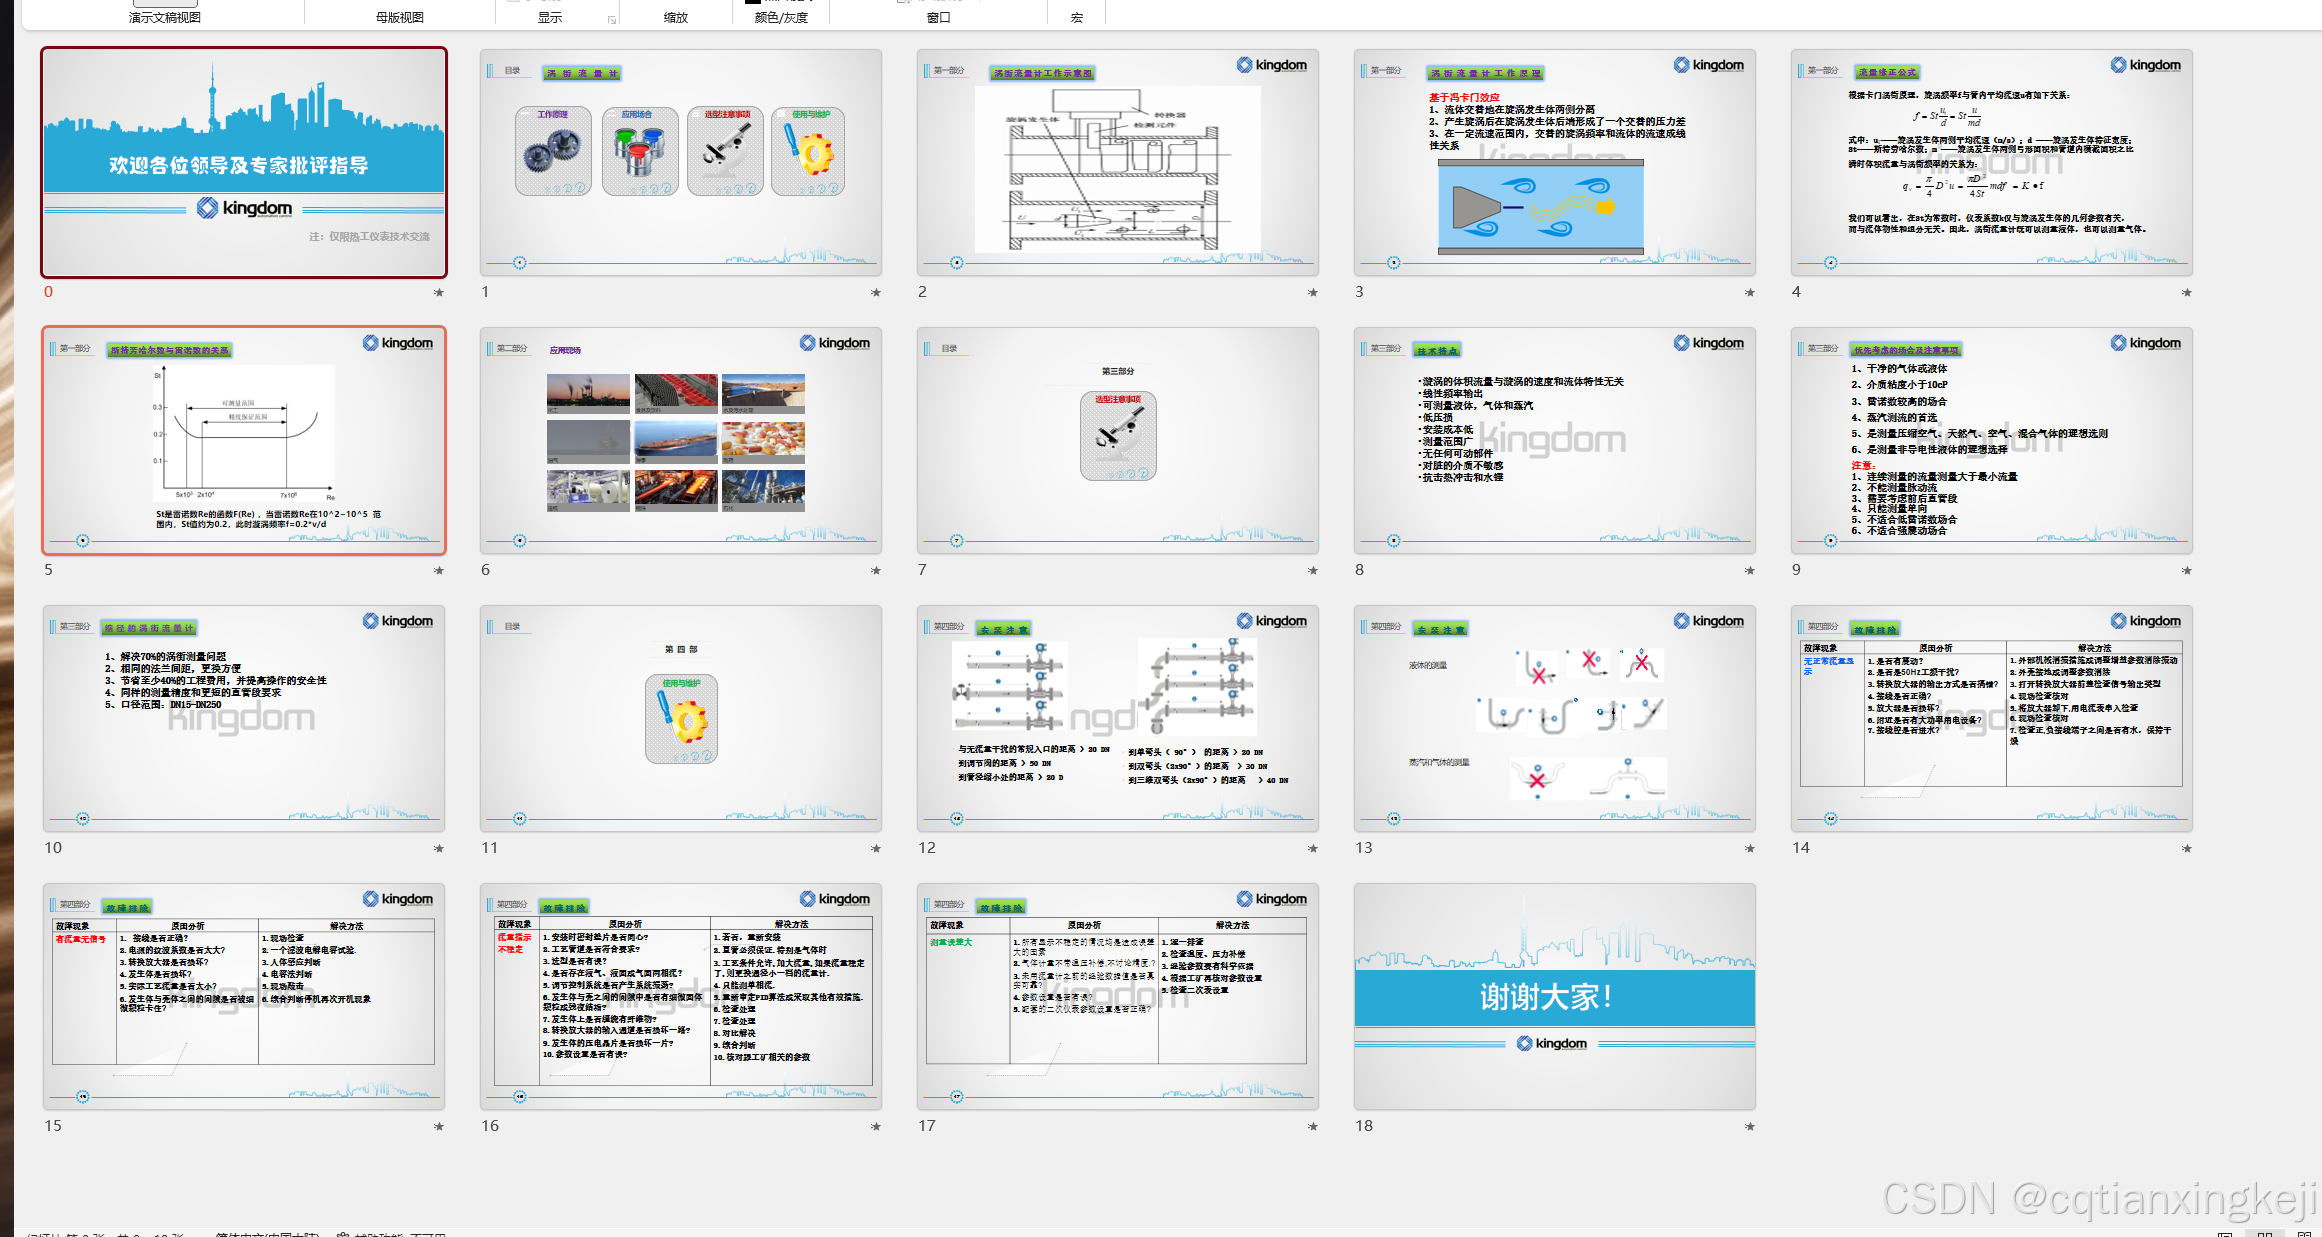
Task: Select slide 14 with the troubleshooting table
Action: (x=1991, y=718)
